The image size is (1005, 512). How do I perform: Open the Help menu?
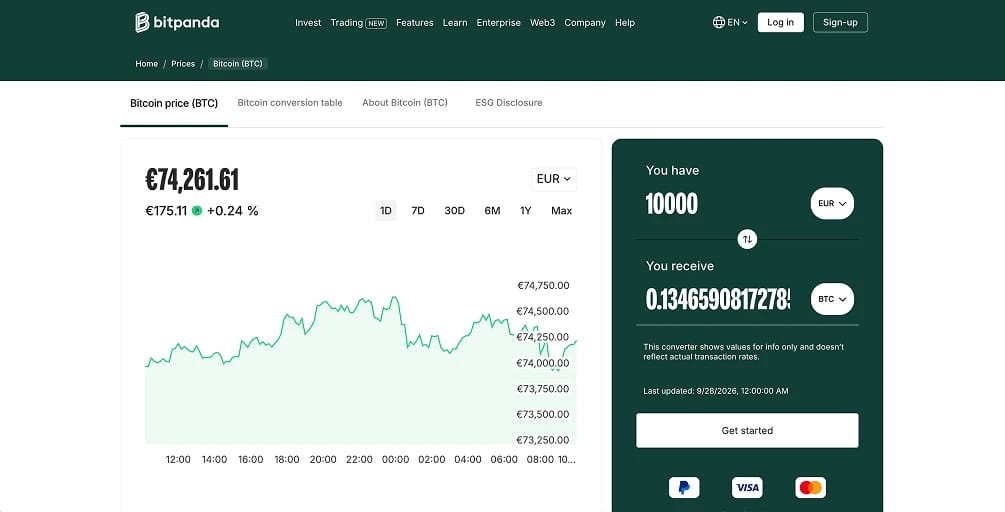click(625, 22)
